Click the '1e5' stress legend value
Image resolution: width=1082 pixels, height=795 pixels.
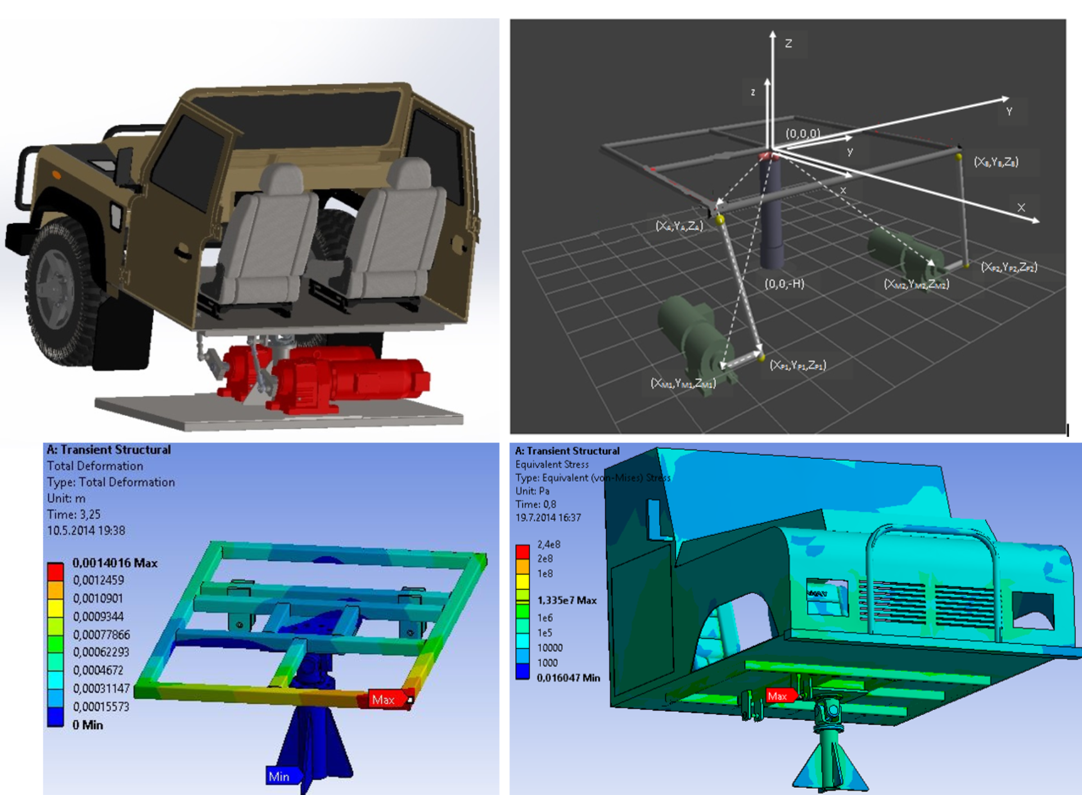click(x=545, y=632)
